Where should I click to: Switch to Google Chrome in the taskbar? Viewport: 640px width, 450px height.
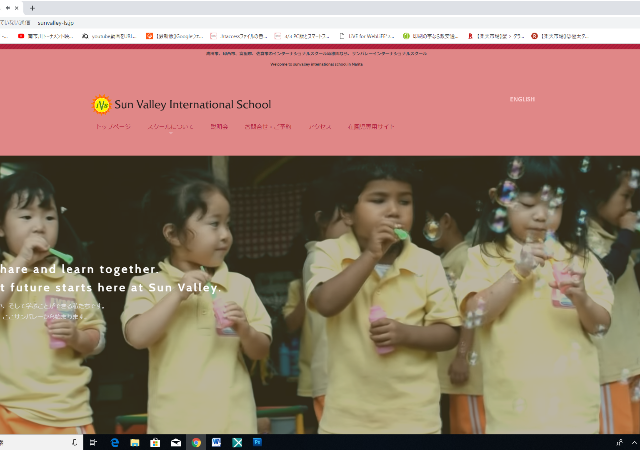click(x=196, y=442)
